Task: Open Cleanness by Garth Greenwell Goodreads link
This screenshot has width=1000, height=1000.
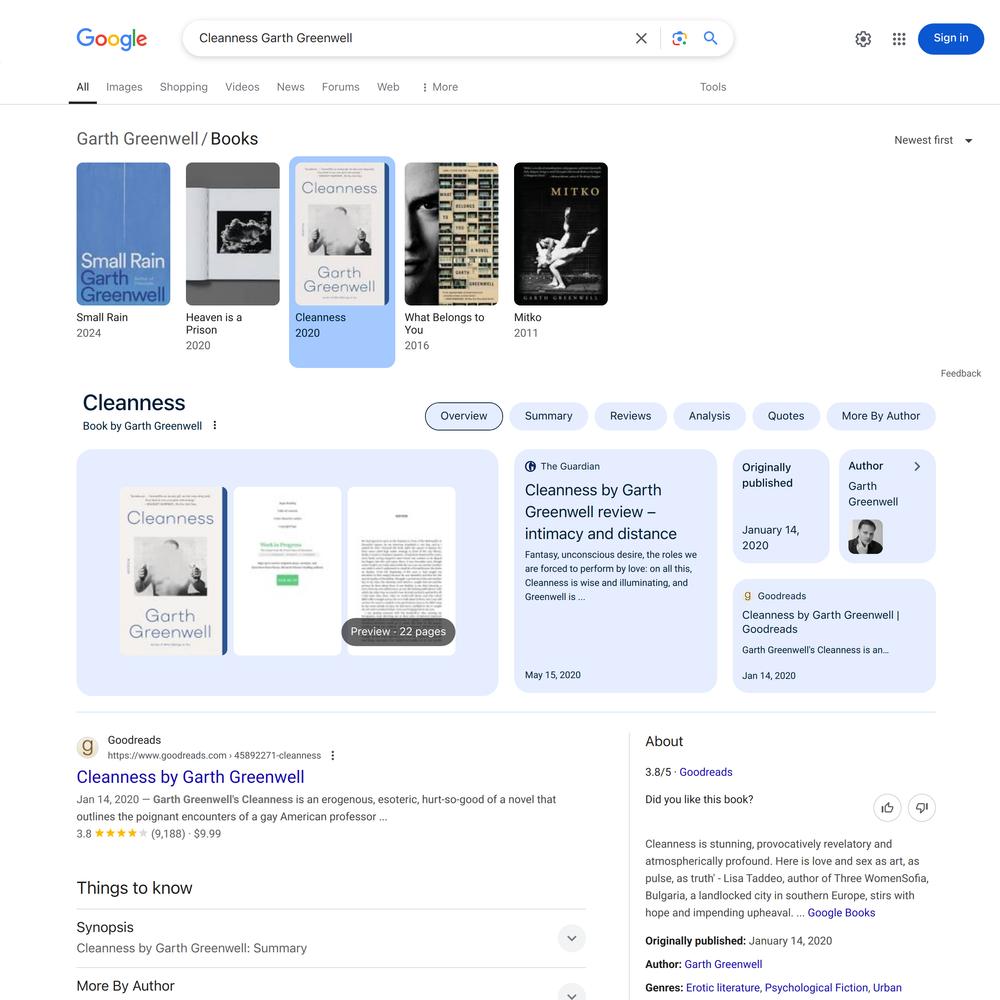Action: tap(190, 777)
